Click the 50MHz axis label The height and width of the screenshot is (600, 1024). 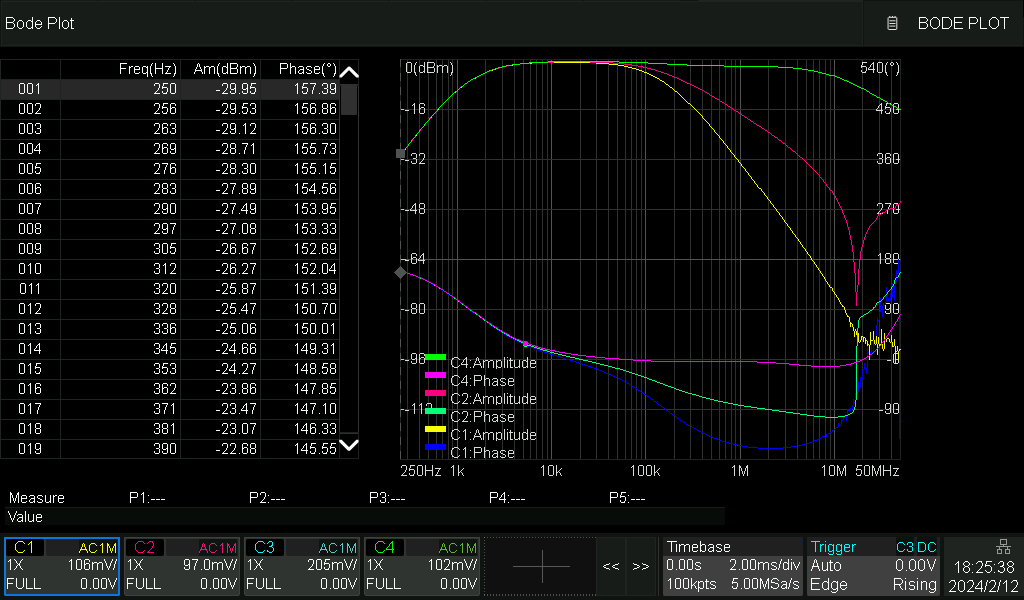click(x=878, y=471)
